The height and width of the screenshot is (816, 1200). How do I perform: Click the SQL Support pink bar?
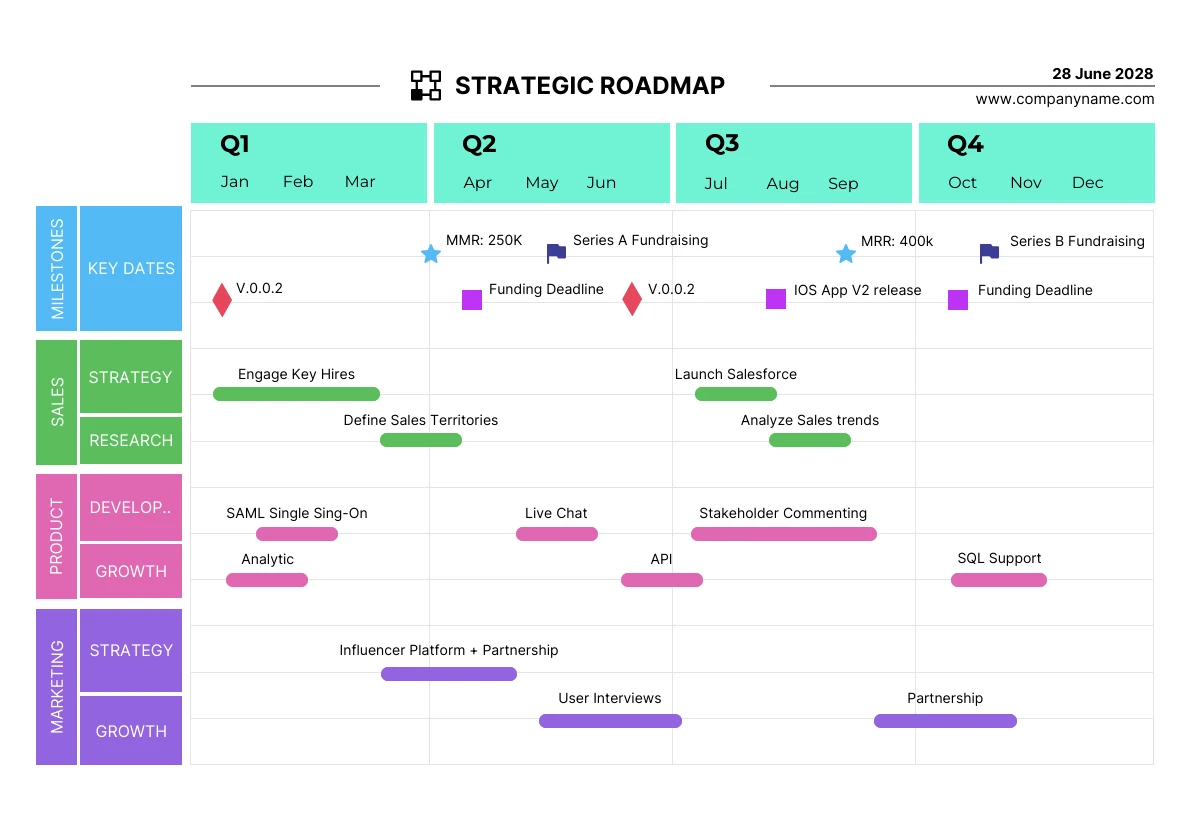pyautogui.click(x=999, y=580)
